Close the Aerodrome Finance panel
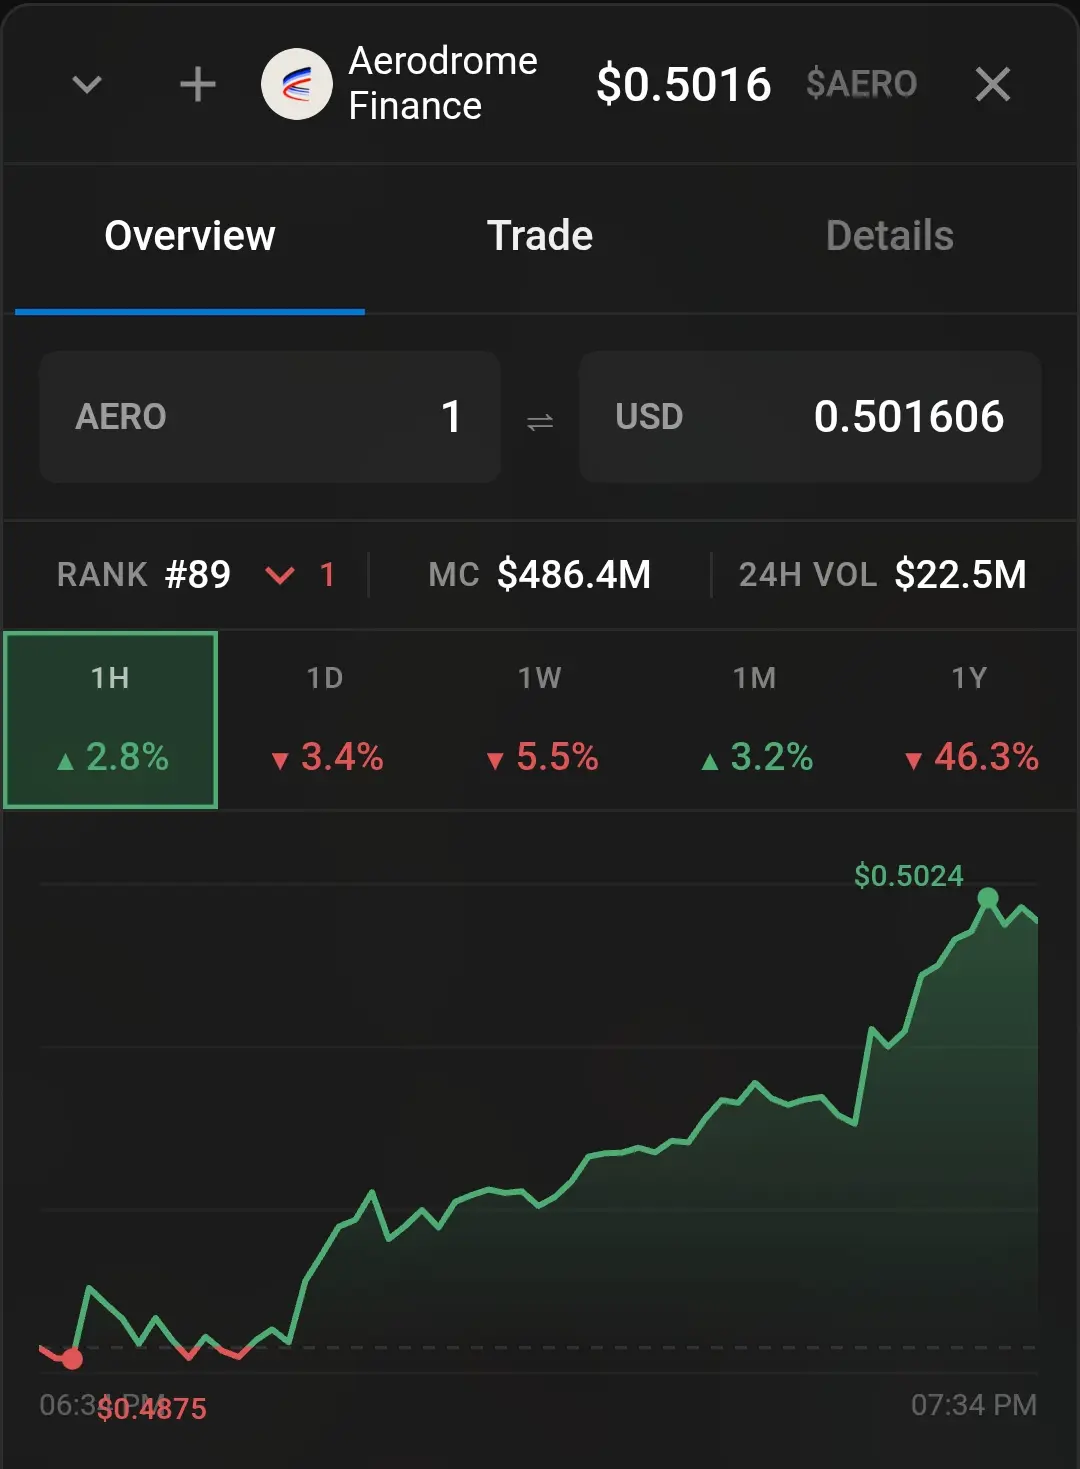This screenshot has width=1080, height=1469. pyautogui.click(x=992, y=85)
